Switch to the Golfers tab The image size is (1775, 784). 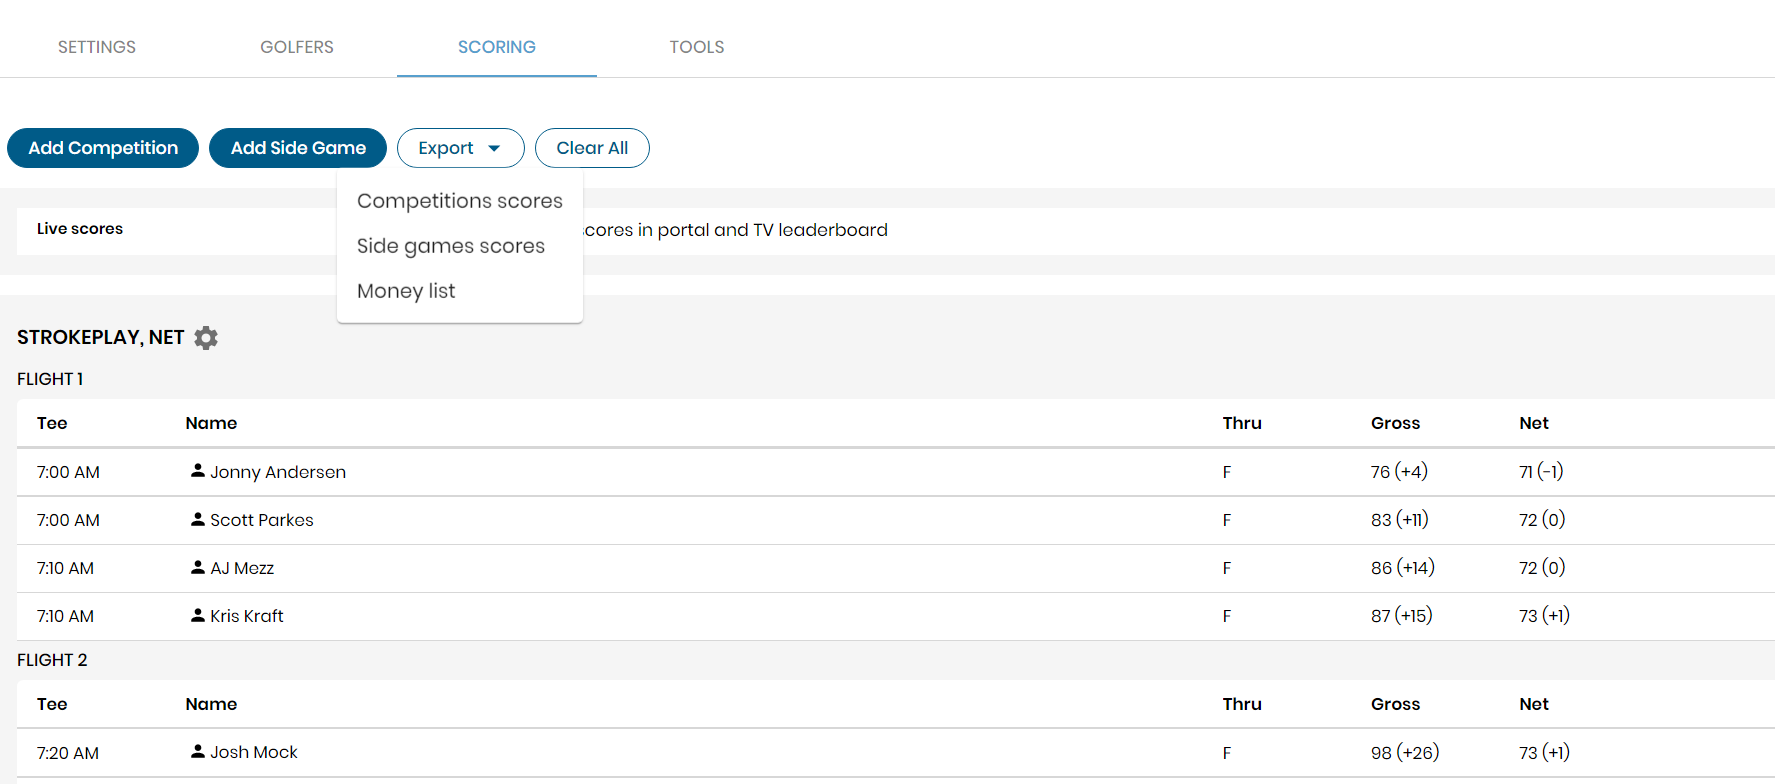297,47
